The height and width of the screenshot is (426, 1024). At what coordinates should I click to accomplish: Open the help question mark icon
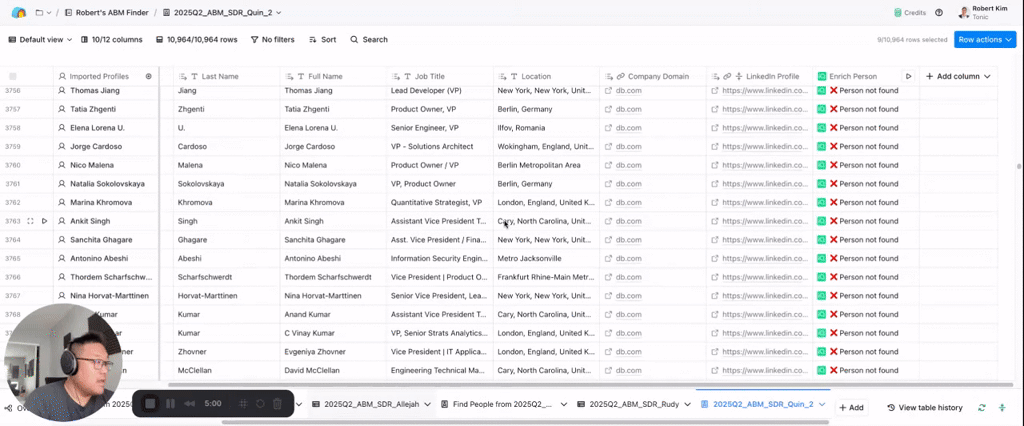pos(938,13)
